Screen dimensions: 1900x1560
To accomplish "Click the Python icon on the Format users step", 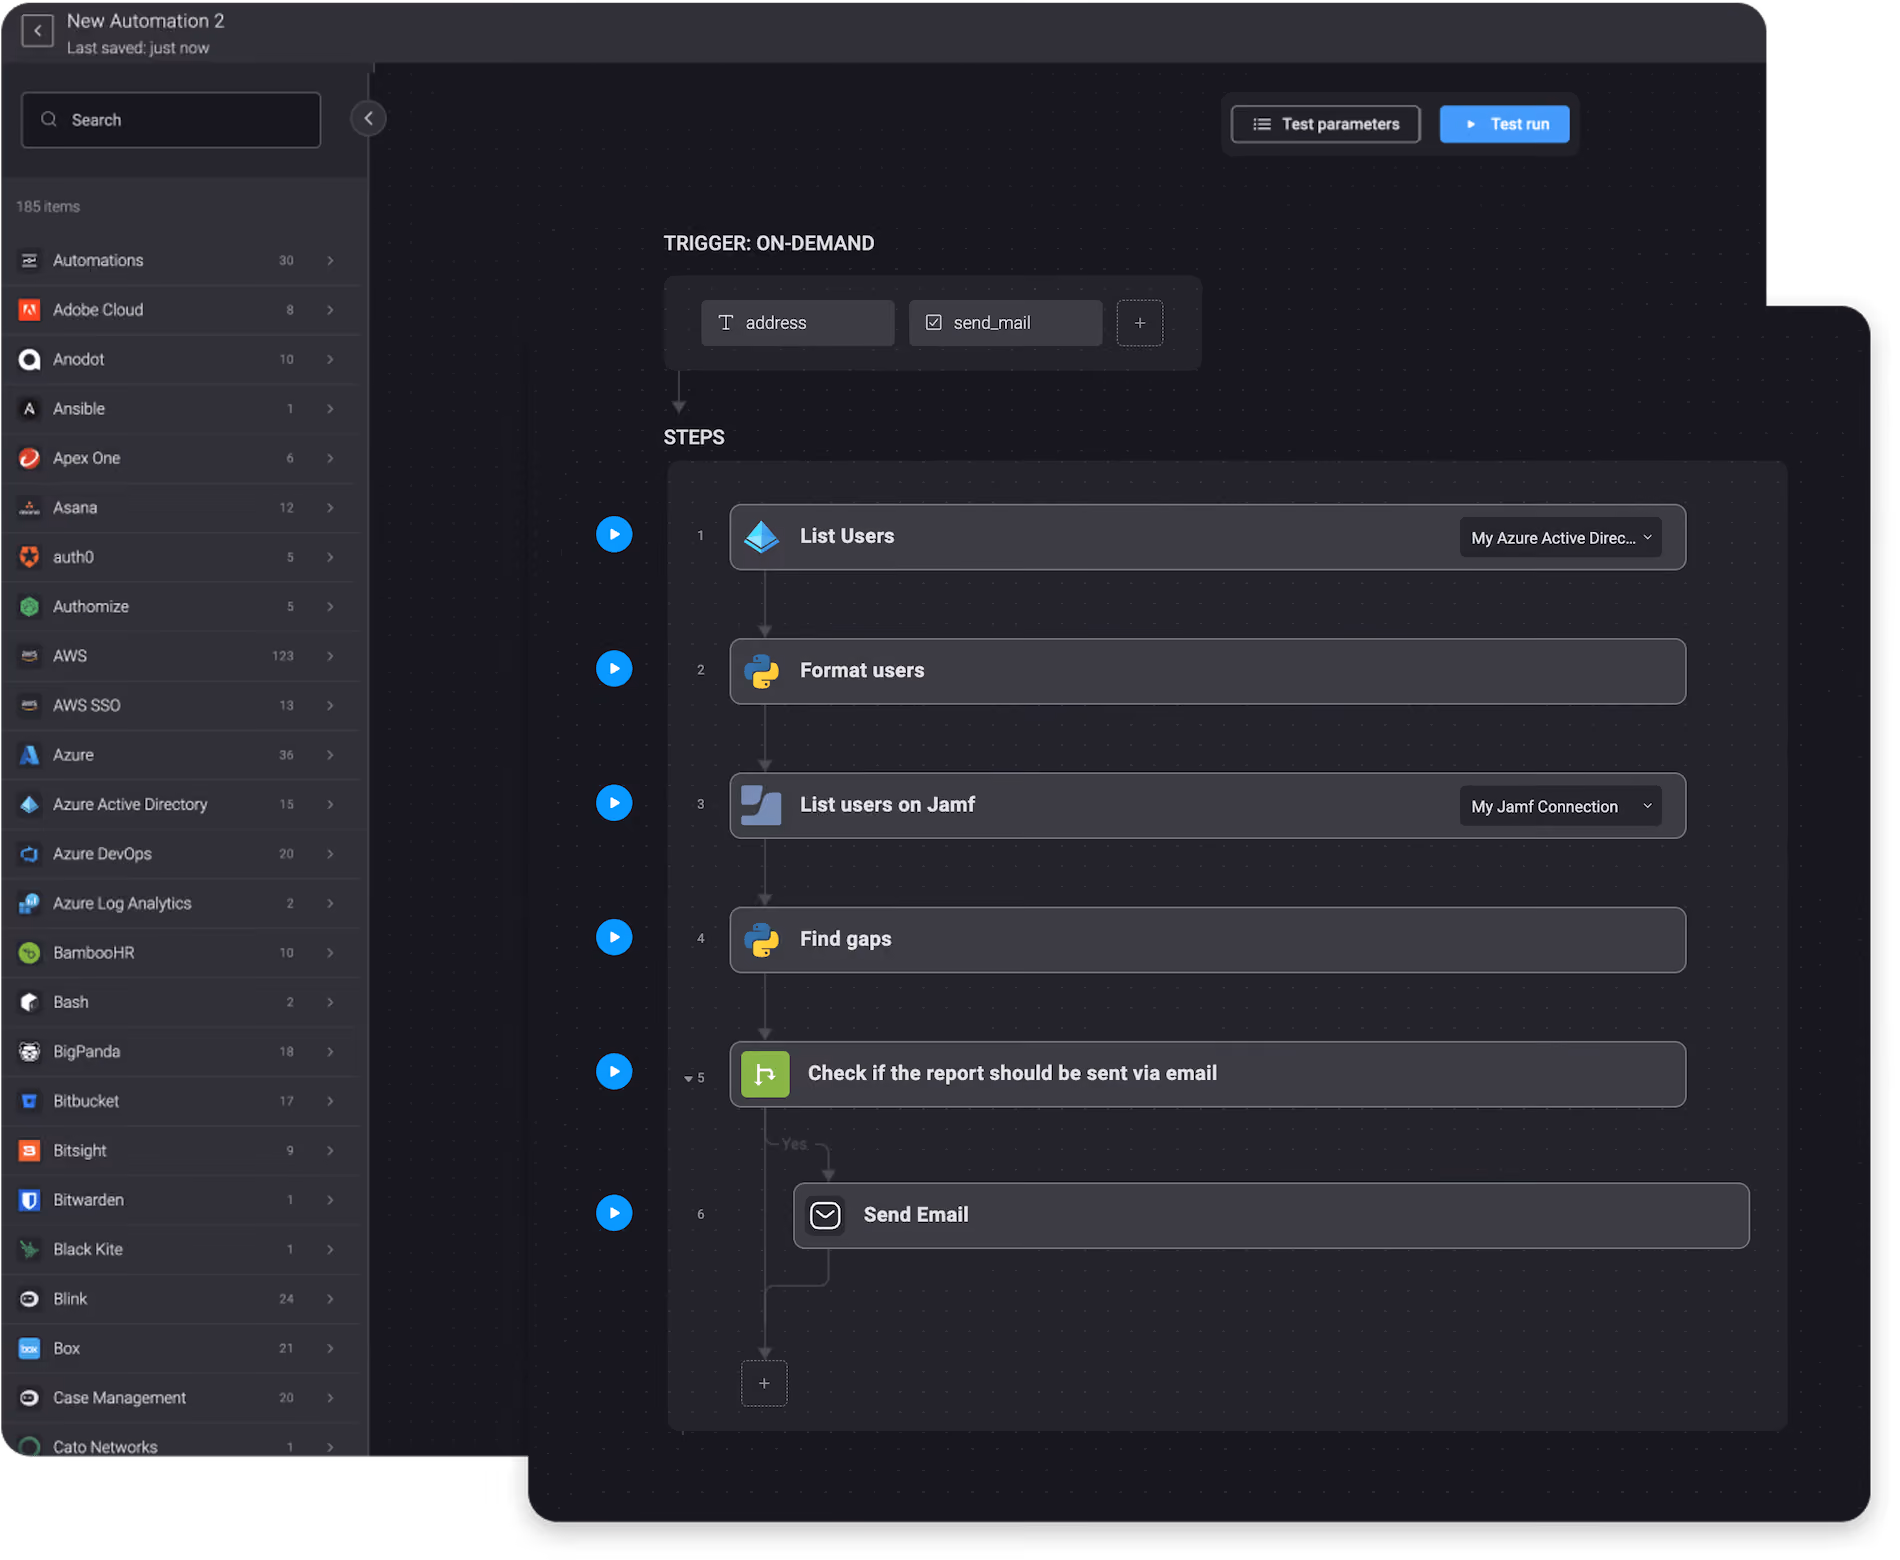I will pos(762,671).
